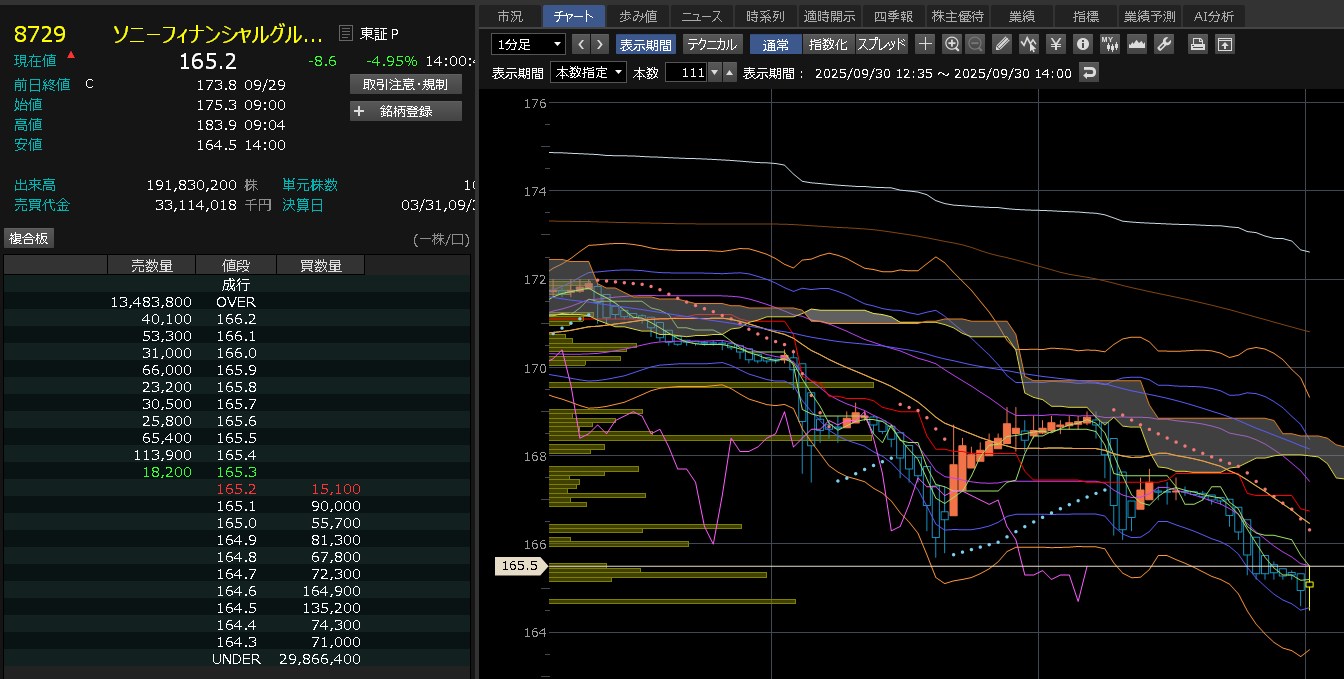Screen dimensions: 1344x679
Task: Pop out chart into separate window icon
Action: [x=1224, y=44]
